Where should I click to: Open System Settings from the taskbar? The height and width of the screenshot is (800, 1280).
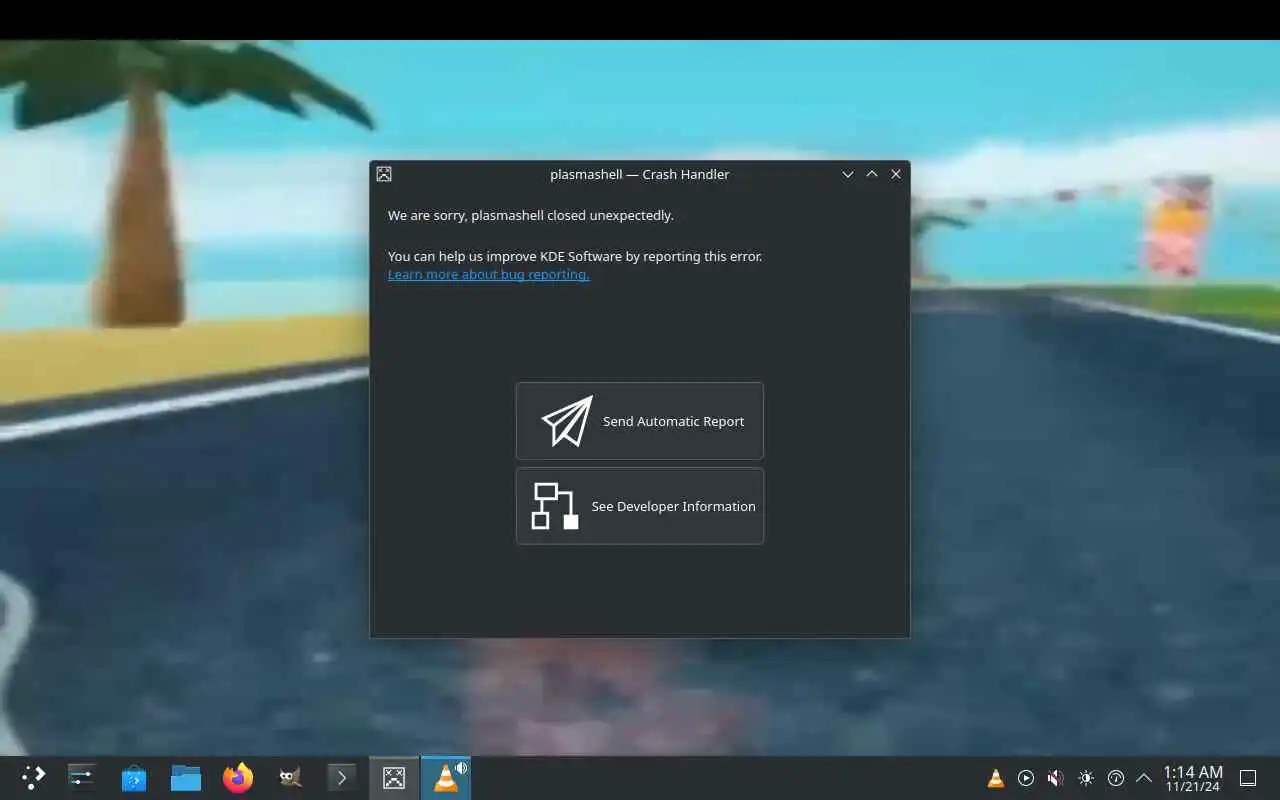tap(81, 777)
